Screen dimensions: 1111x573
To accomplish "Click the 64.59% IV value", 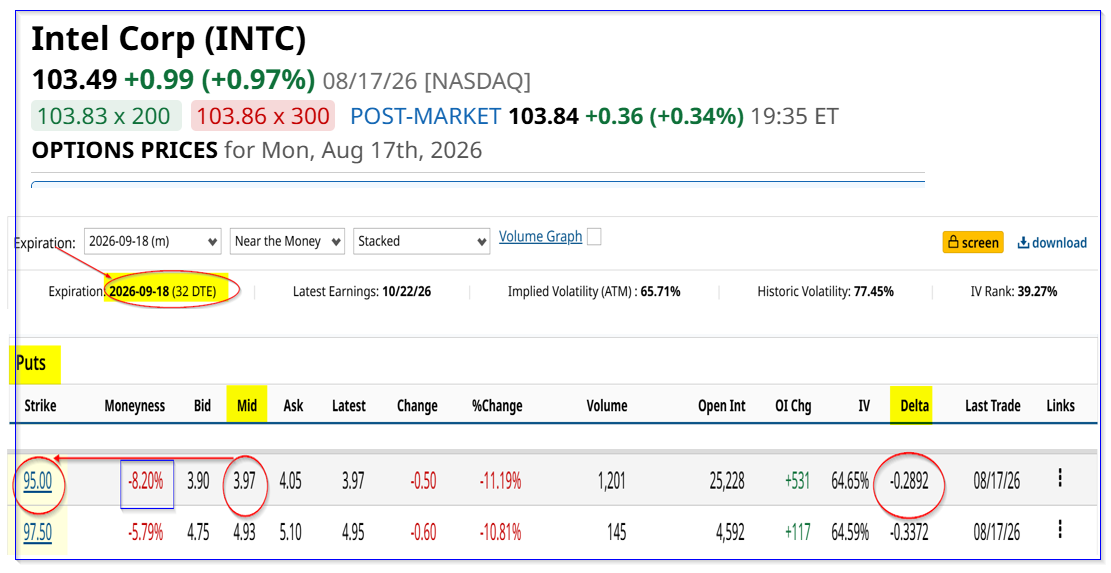I will tap(850, 532).
